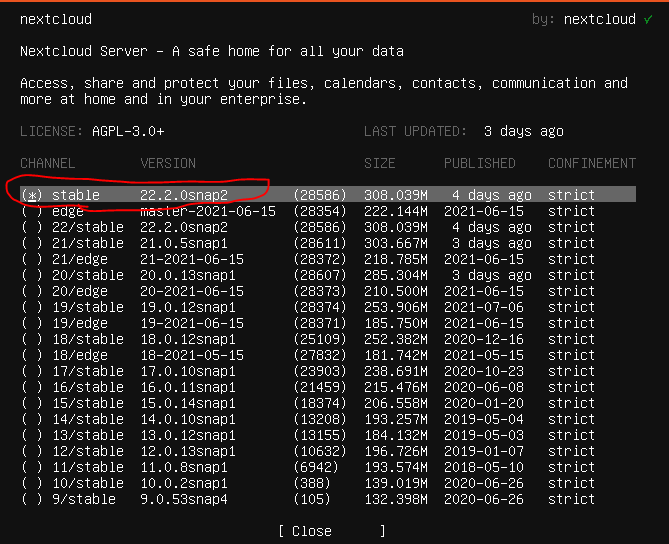Viewport: 669px width, 544px height.
Task: Click size value 132.398M
Action: coord(396,499)
